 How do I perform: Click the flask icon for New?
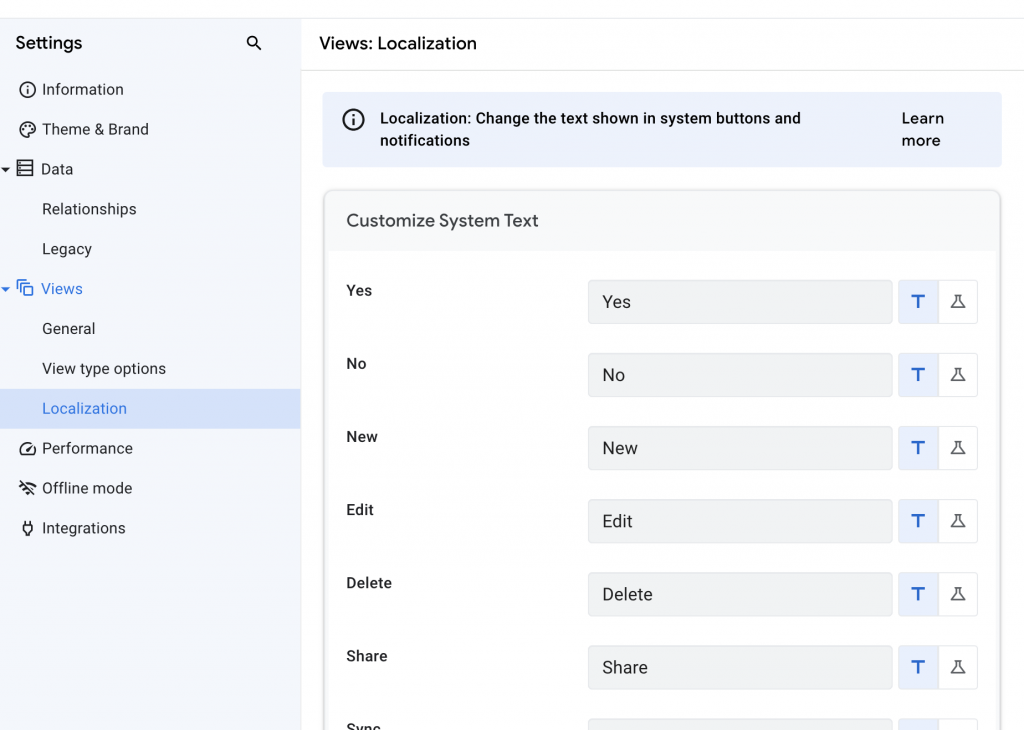(958, 448)
